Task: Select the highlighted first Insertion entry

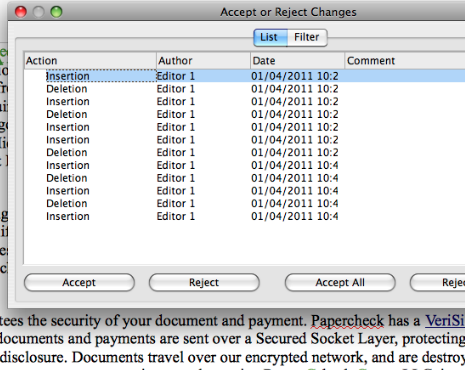Action: 245,76
